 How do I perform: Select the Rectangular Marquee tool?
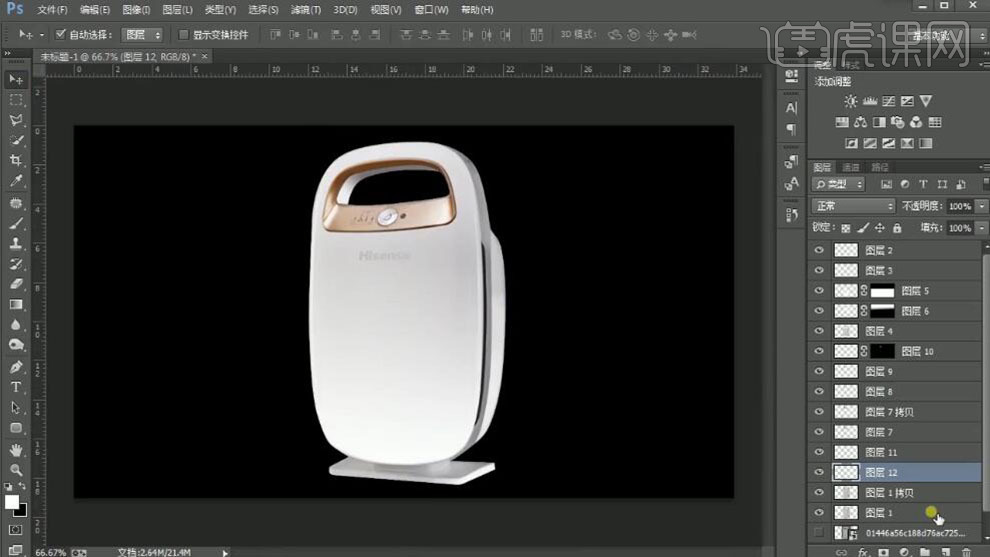[x=16, y=100]
